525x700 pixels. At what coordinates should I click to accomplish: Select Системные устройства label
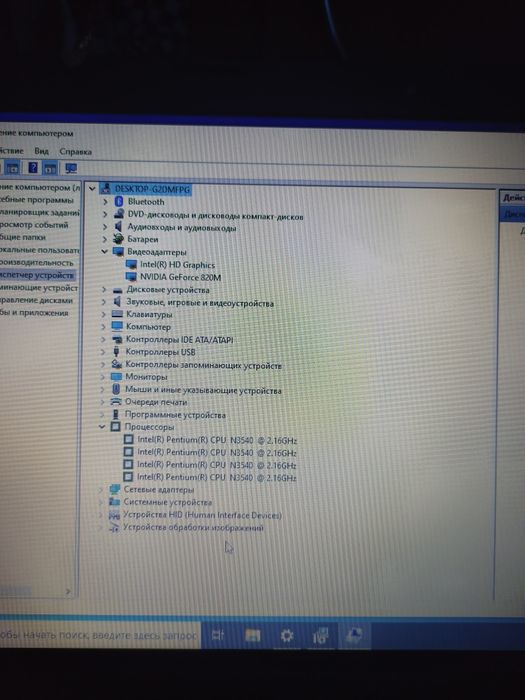pos(167,502)
